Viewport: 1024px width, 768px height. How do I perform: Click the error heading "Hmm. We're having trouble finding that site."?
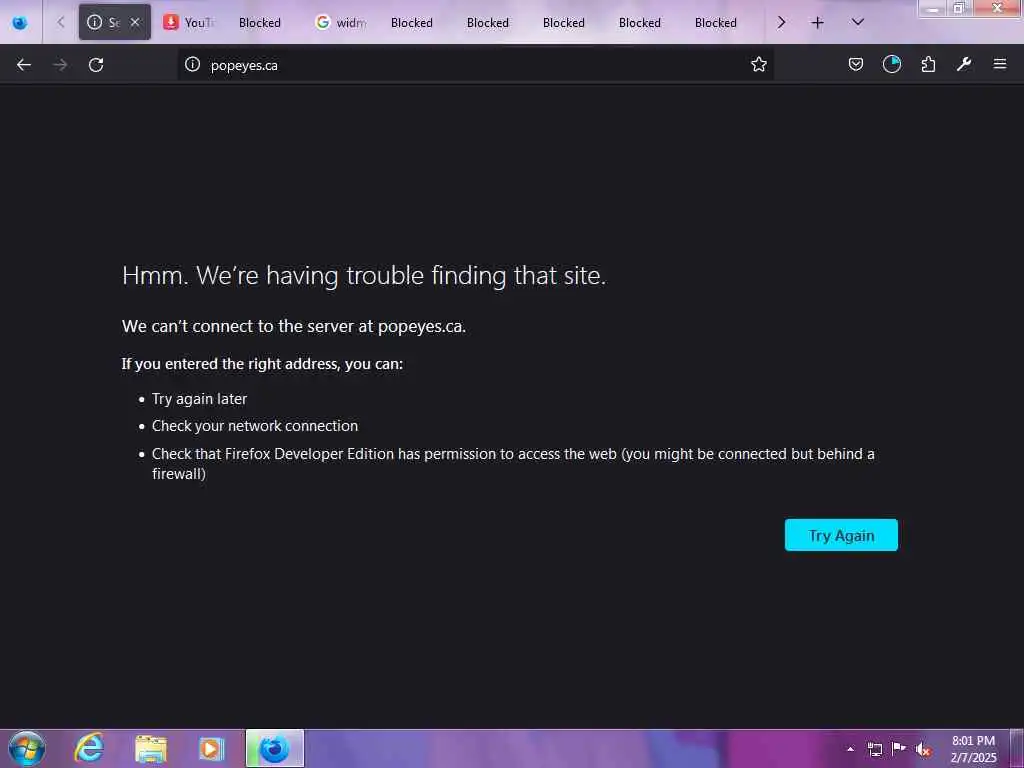pyautogui.click(x=364, y=276)
